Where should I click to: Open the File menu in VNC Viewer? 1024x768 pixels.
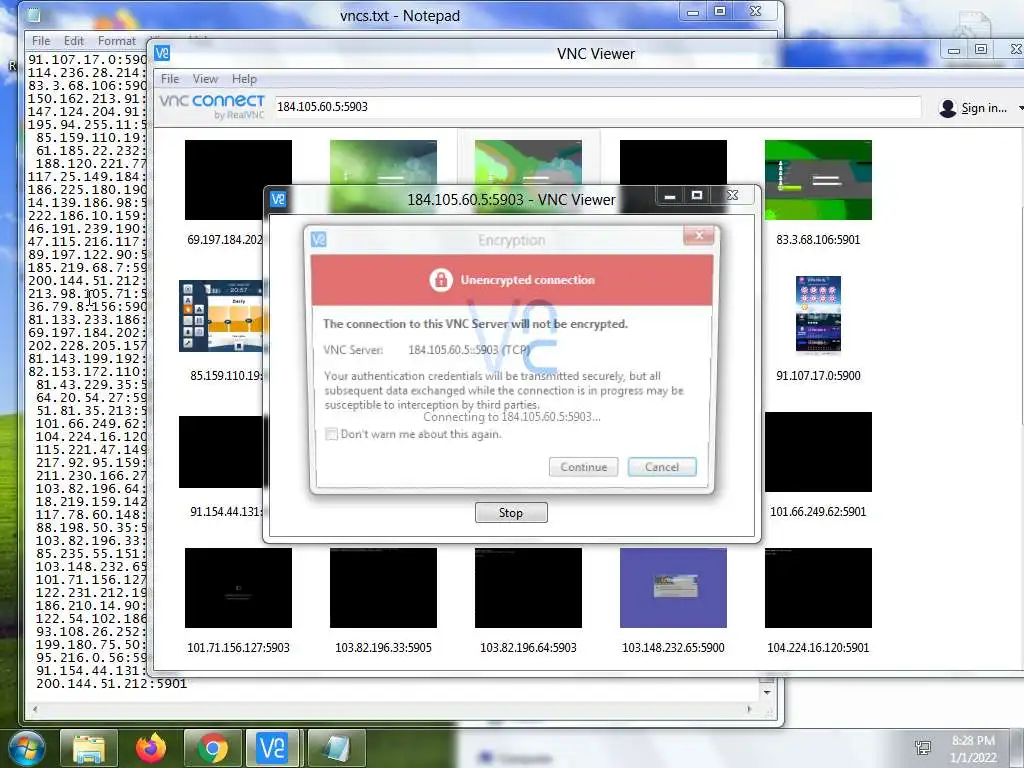[170, 79]
